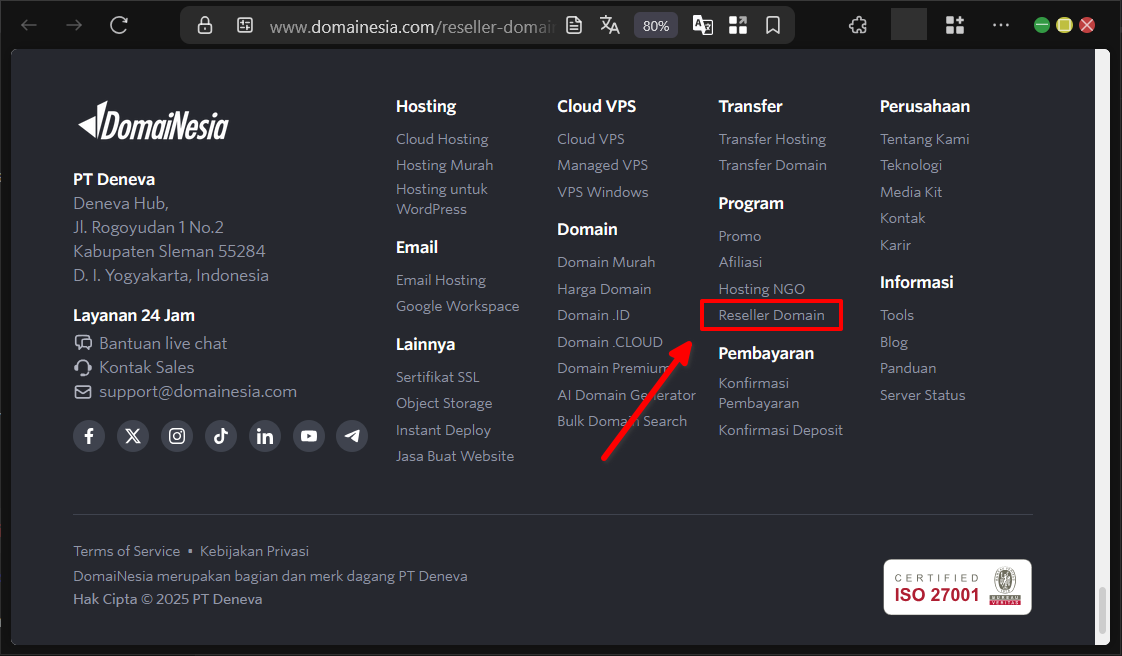Open the Instagram social icon
This screenshot has width=1122, height=656.
177,436
